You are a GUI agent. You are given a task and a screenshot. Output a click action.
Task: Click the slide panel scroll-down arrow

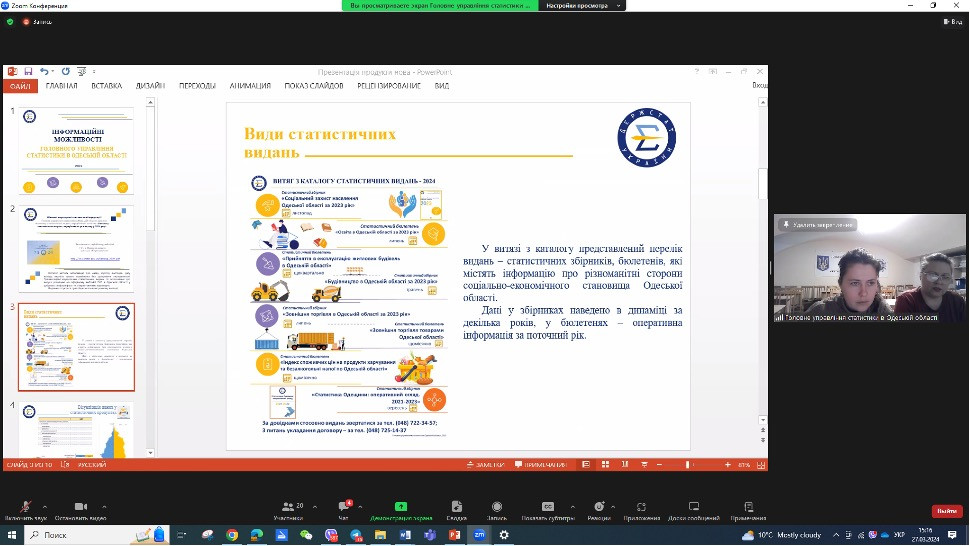click(150, 453)
